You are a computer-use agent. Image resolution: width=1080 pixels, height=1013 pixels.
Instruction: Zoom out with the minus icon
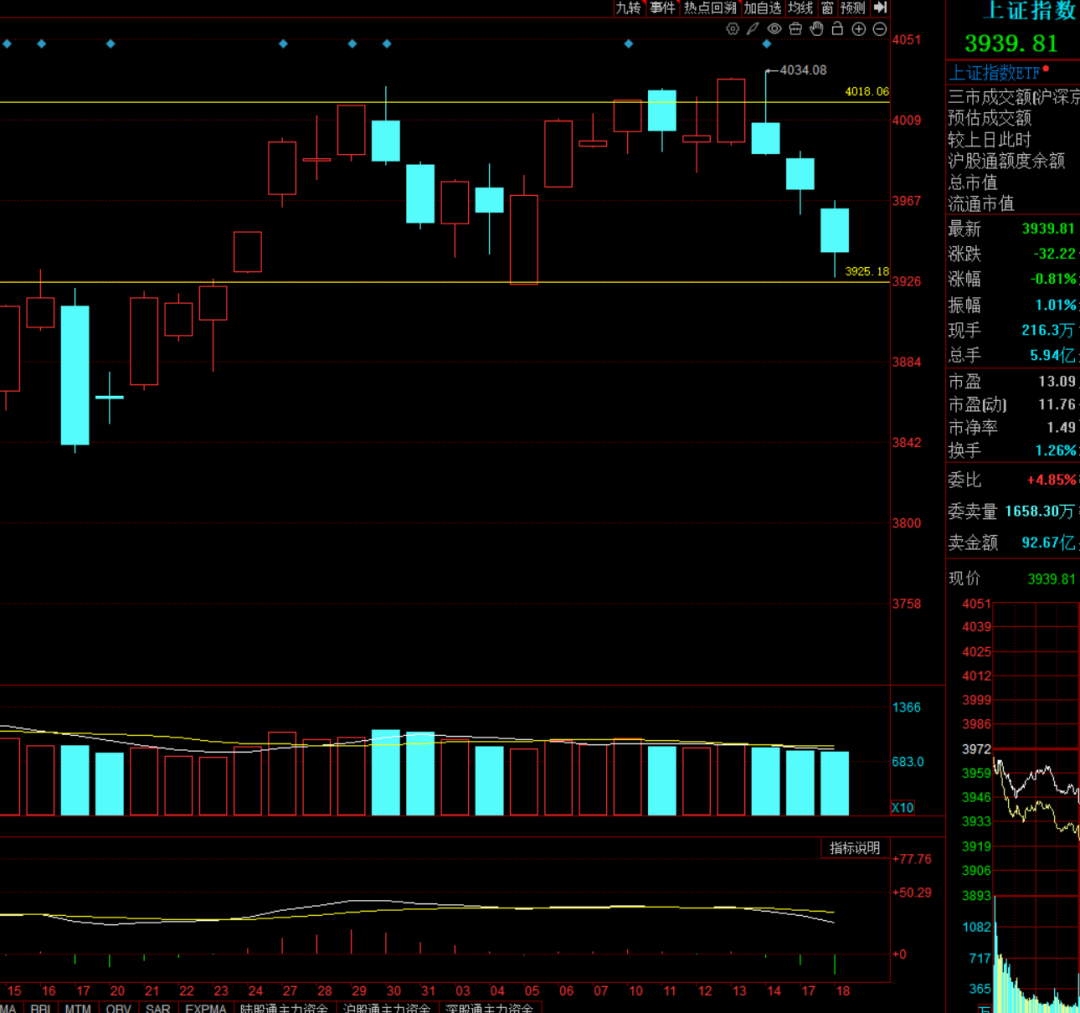[x=879, y=29]
